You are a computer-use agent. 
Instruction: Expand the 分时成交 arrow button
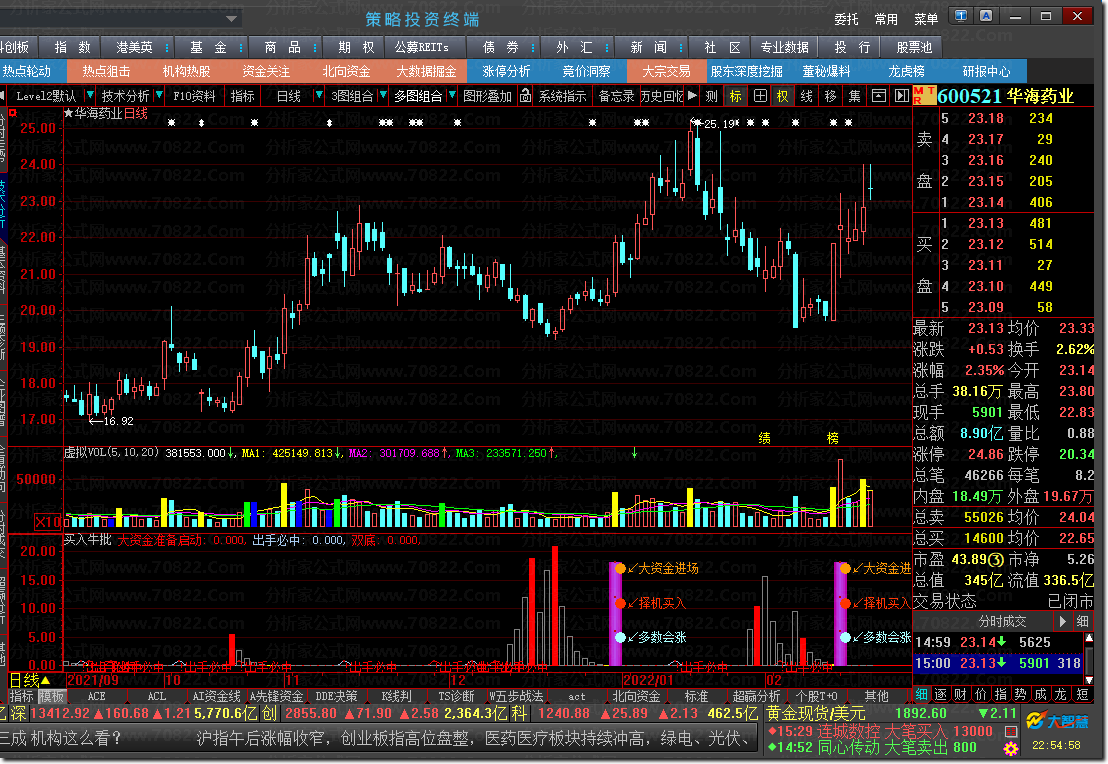tap(1062, 621)
